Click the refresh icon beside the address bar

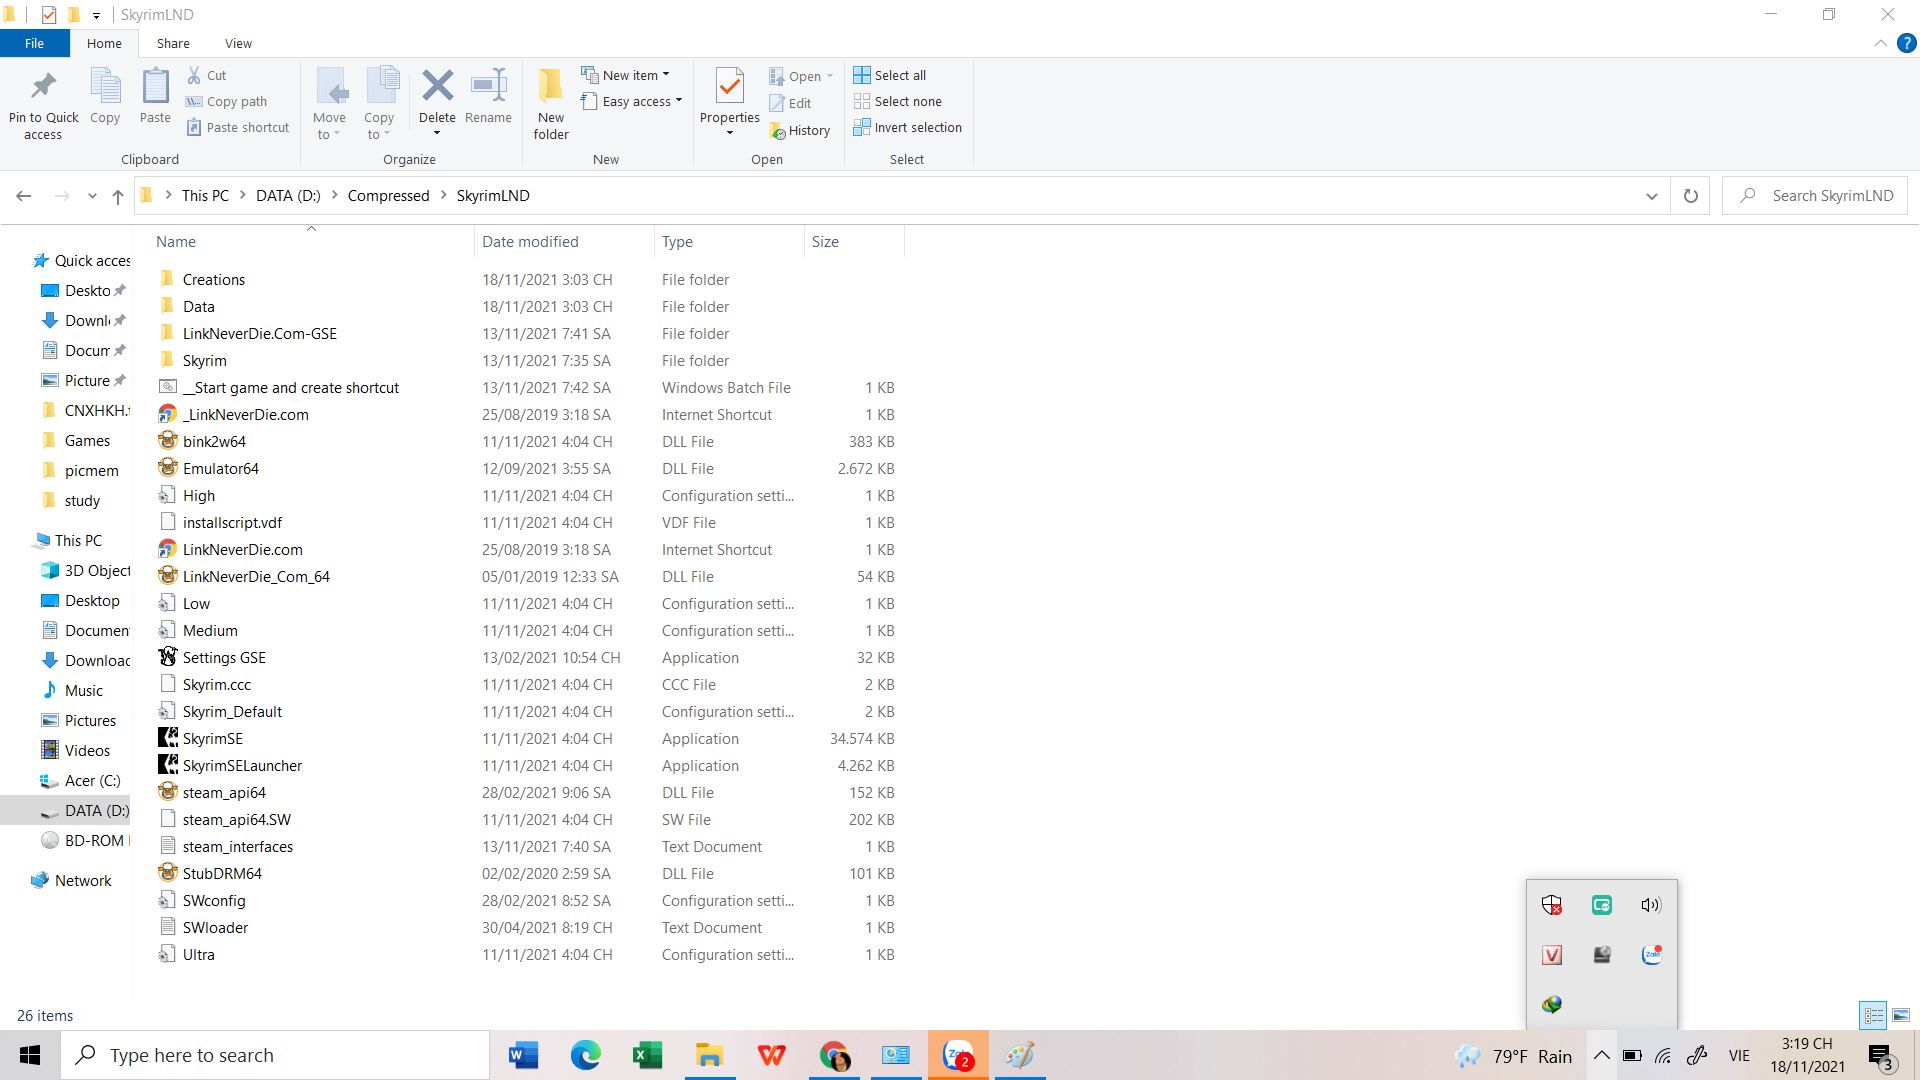tap(1690, 196)
